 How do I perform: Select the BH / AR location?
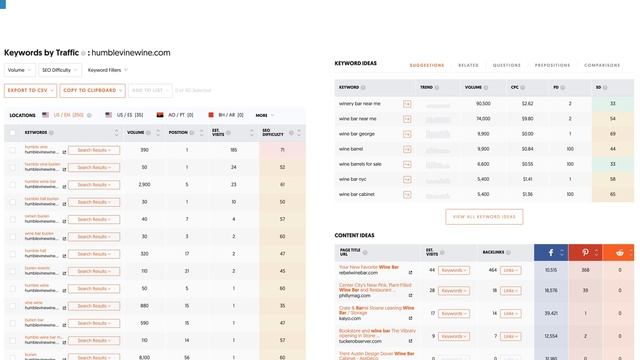point(226,115)
